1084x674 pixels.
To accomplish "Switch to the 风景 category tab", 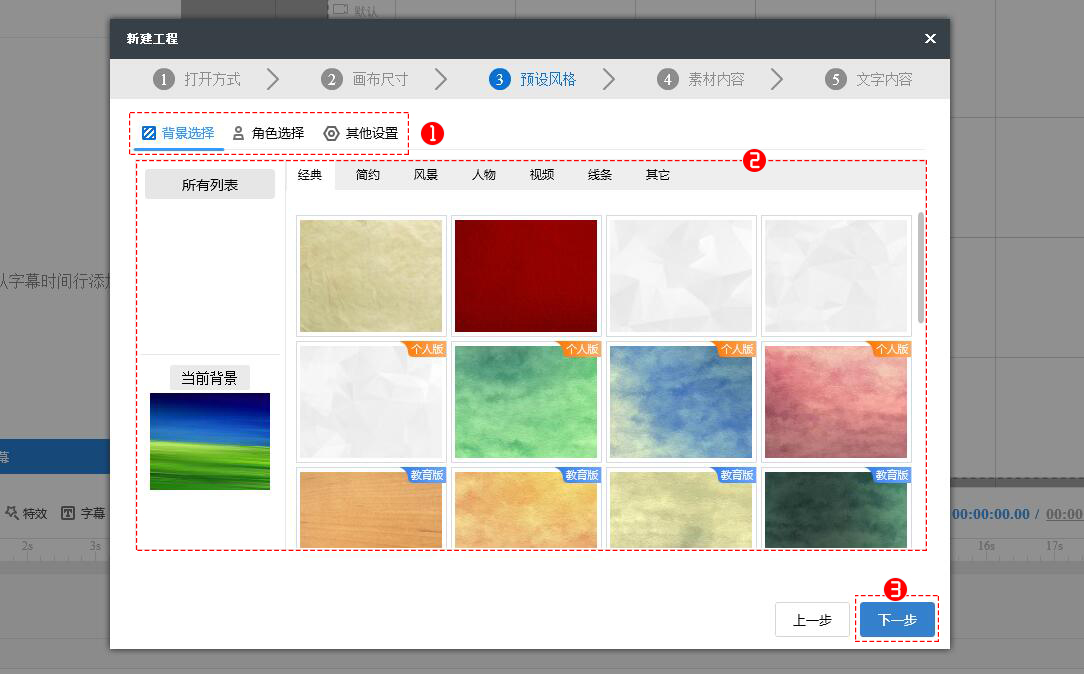I will click(425, 174).
